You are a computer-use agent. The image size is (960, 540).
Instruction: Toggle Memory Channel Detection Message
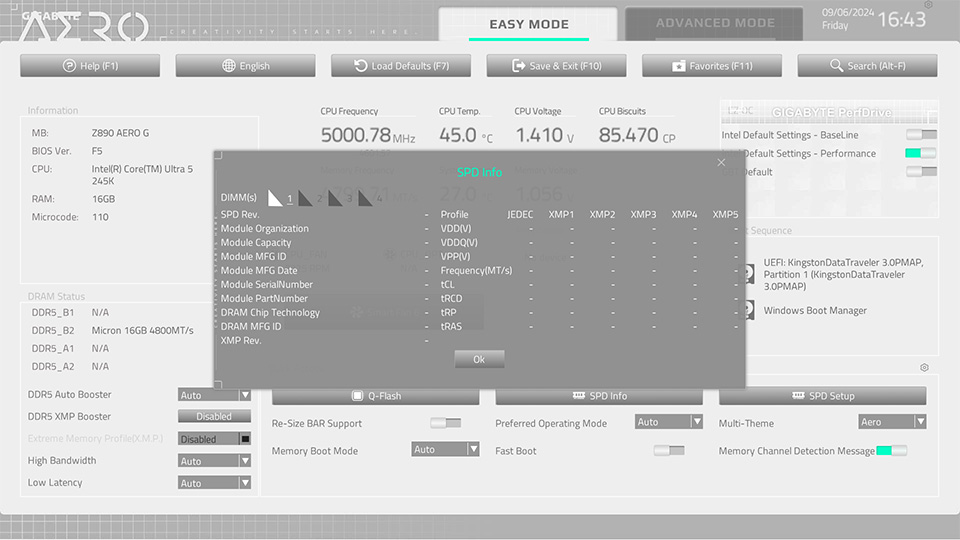pos(891,451)
